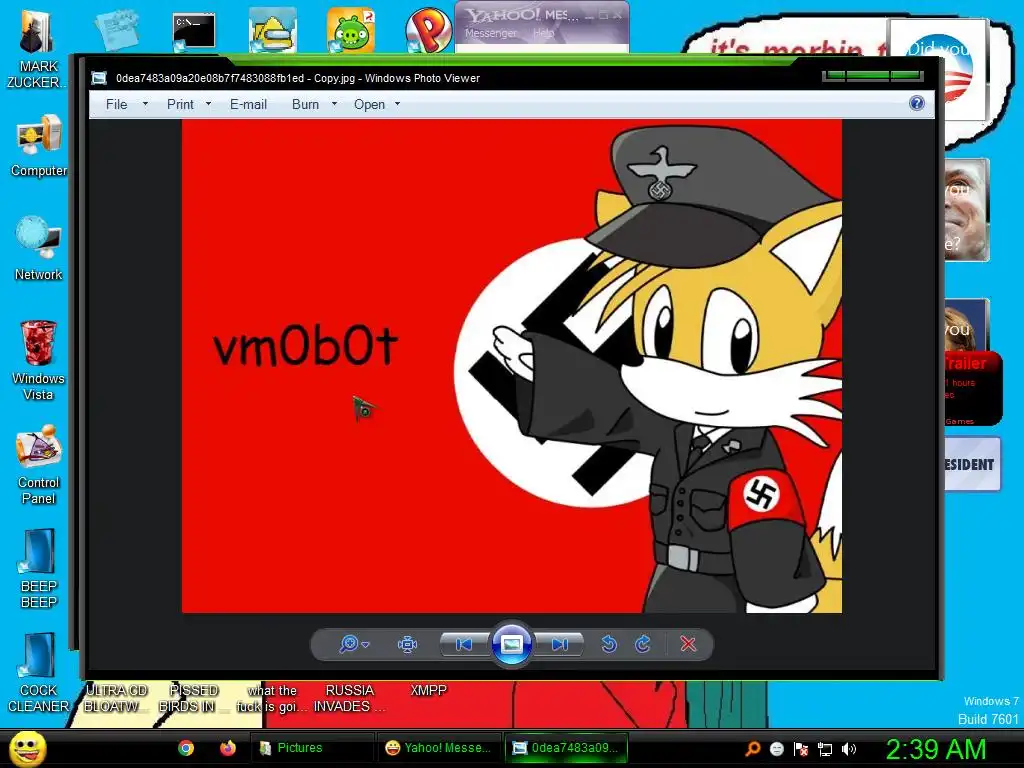
Task: Click the green progress bar in title bar
Action: (x=872, y=76)
